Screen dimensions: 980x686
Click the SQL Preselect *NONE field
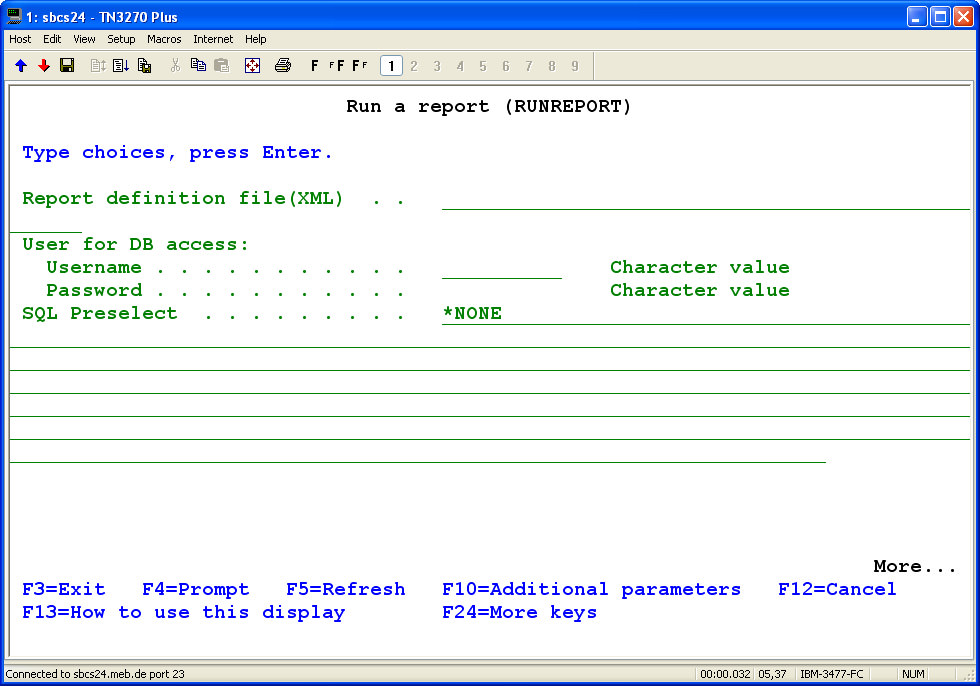pos(705,314)
